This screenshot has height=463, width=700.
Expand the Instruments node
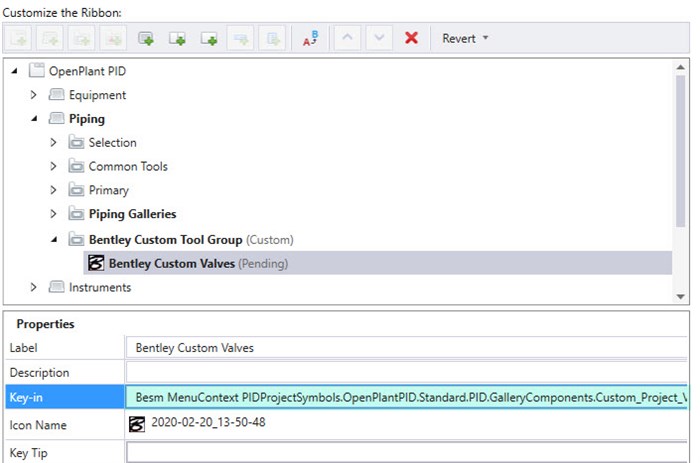[x=33, y=287]
